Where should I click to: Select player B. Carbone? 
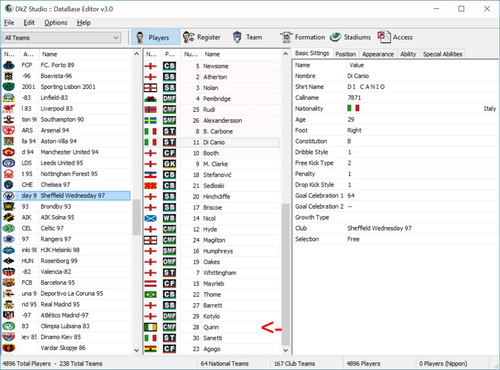pos(212,131)
